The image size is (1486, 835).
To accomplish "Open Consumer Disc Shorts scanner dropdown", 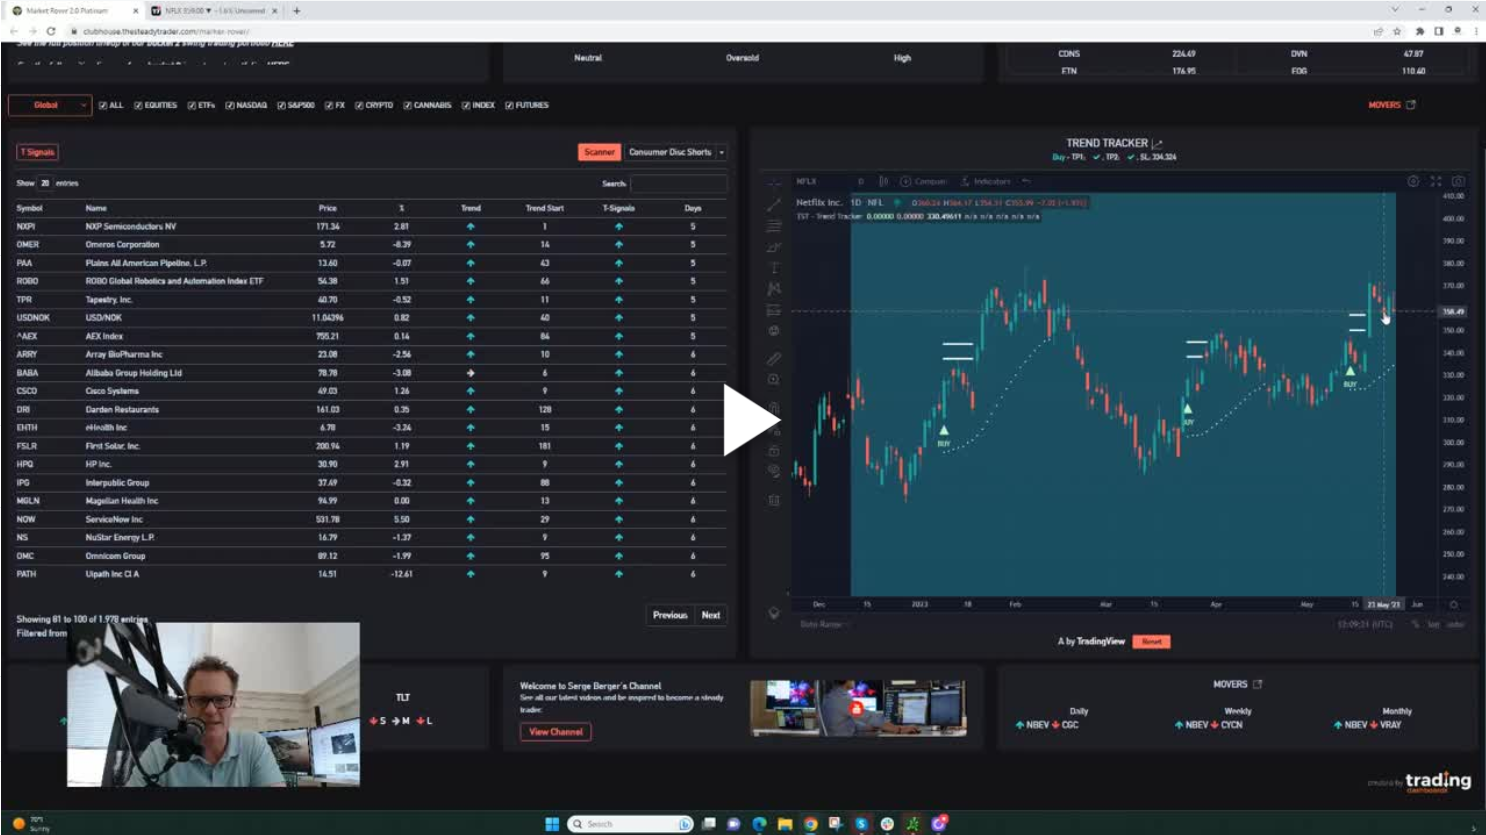I will pyautogui.click(x=676, y=152).
